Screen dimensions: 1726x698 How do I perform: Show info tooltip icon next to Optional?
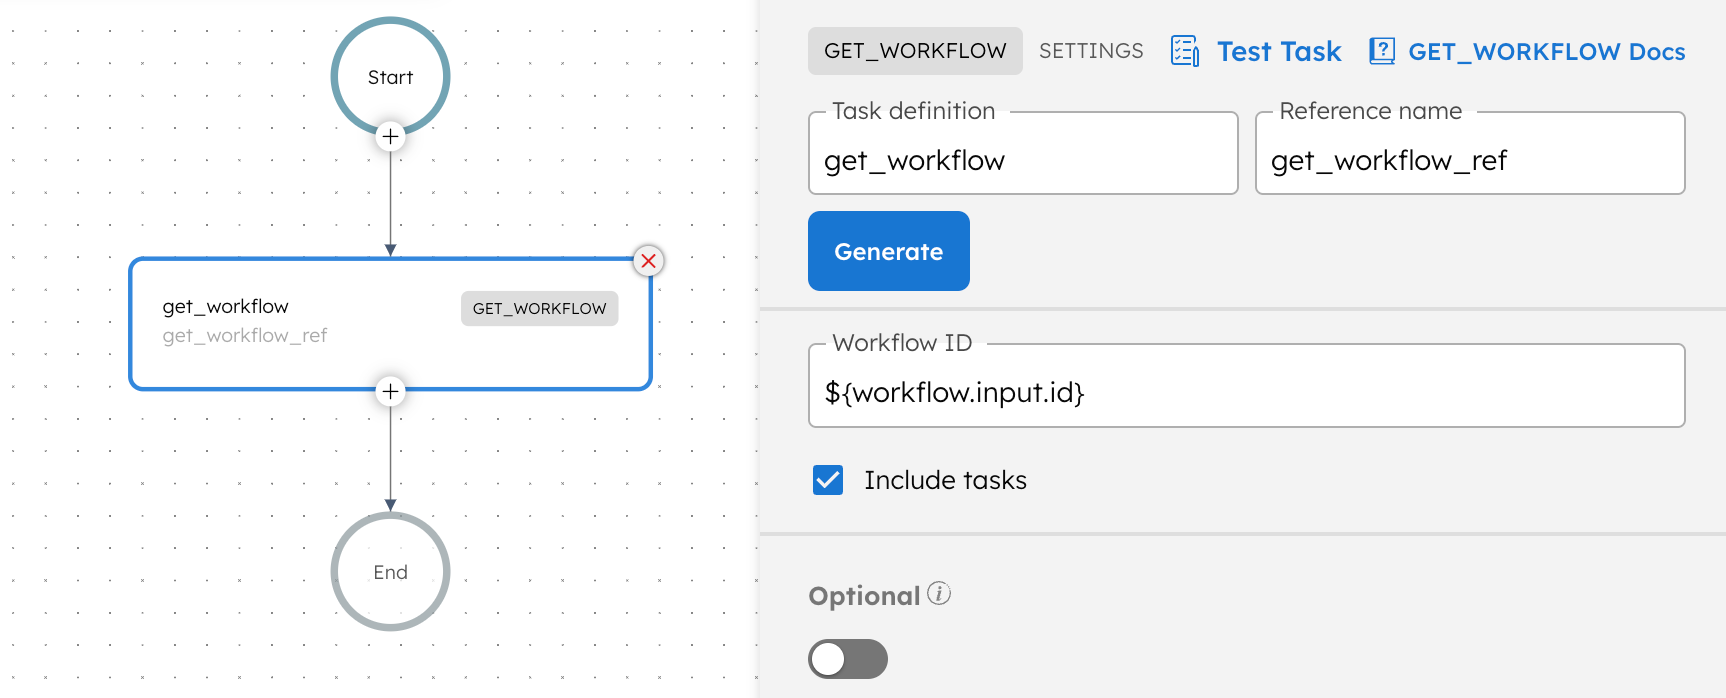pos(939,593)
